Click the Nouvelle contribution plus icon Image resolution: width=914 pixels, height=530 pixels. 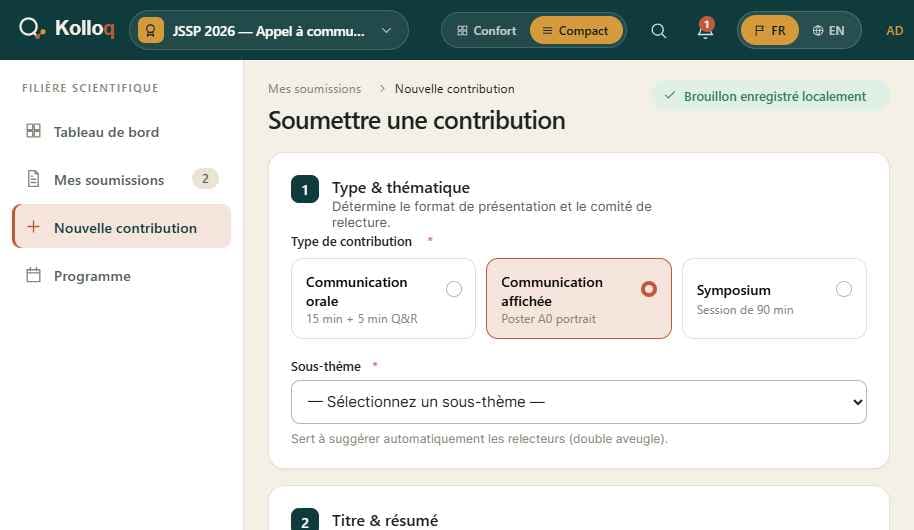coord(33,226)
